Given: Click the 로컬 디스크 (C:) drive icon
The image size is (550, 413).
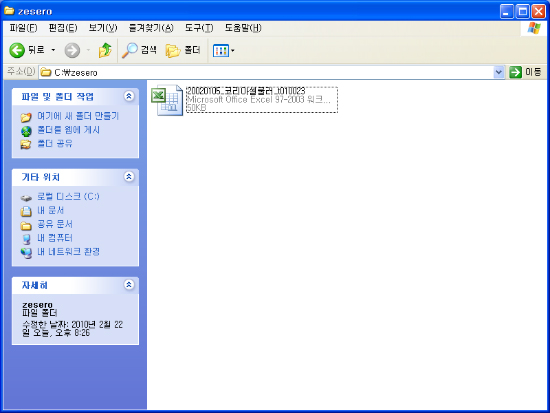Looking at the screenshot, I should coord(26,198).
